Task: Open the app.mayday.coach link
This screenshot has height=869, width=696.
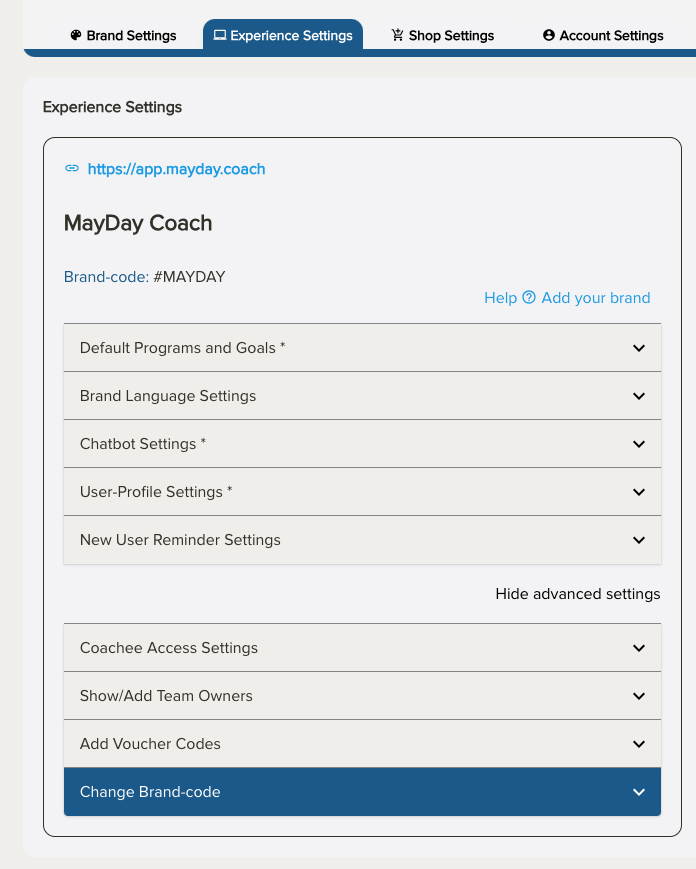Action: 177,169
